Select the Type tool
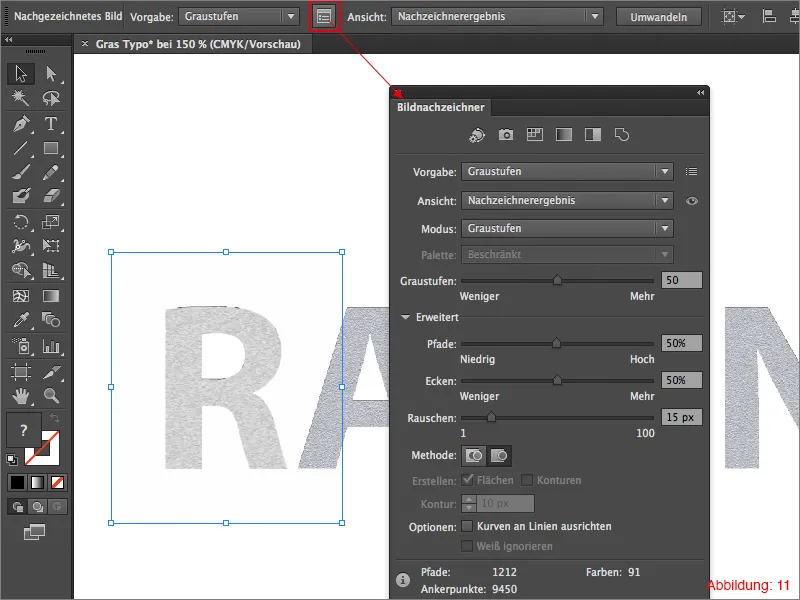 pos(51,124)
